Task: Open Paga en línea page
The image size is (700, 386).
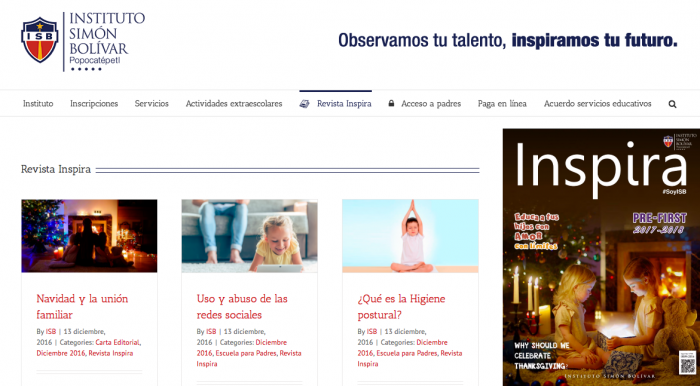Action: click(502, 104)
